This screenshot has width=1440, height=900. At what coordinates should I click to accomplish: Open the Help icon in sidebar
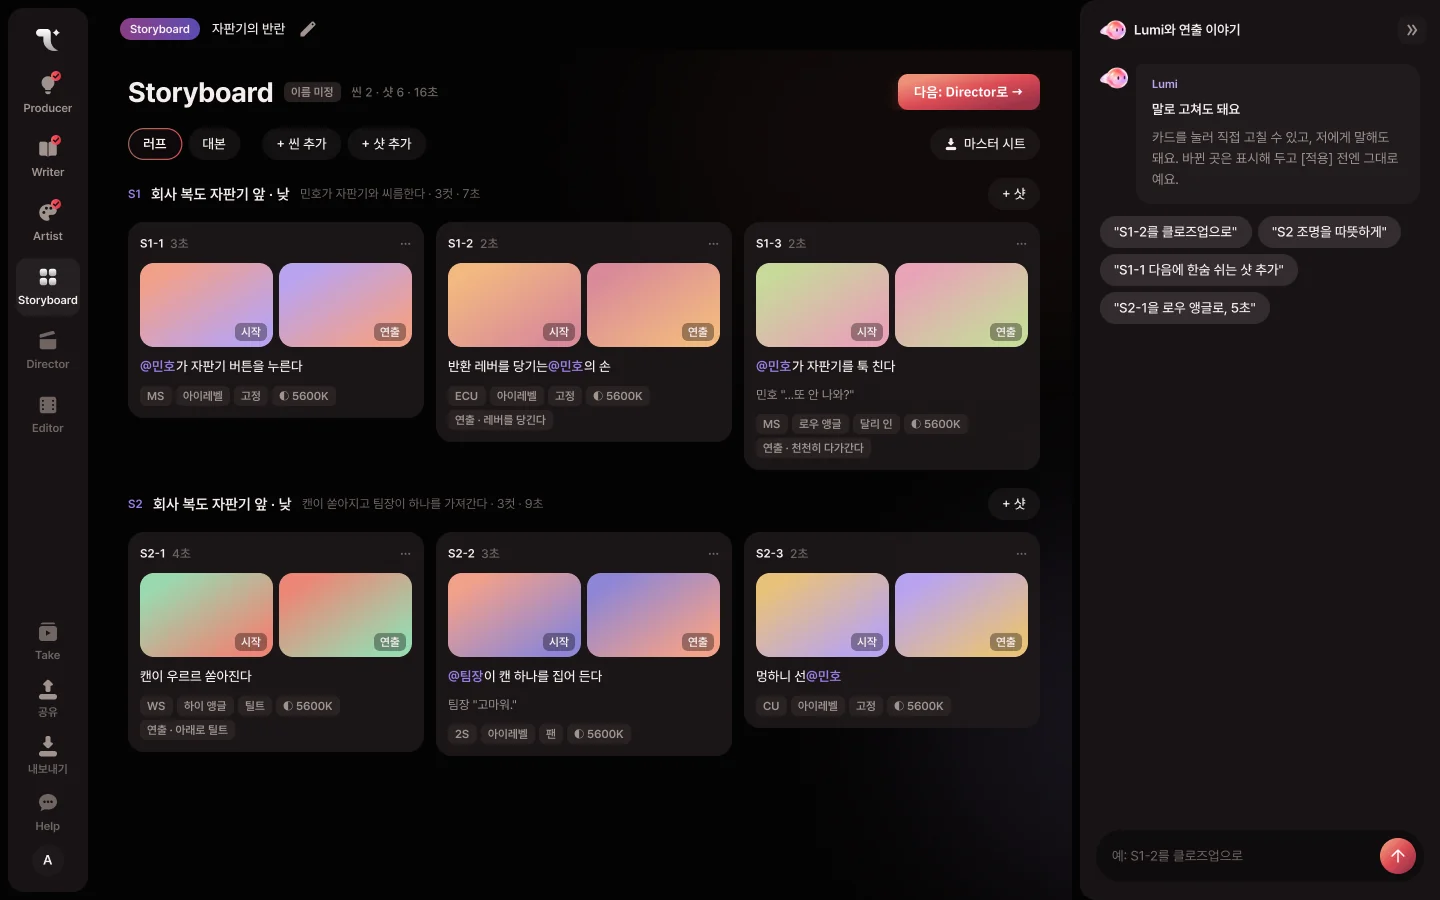coord(48,812)
